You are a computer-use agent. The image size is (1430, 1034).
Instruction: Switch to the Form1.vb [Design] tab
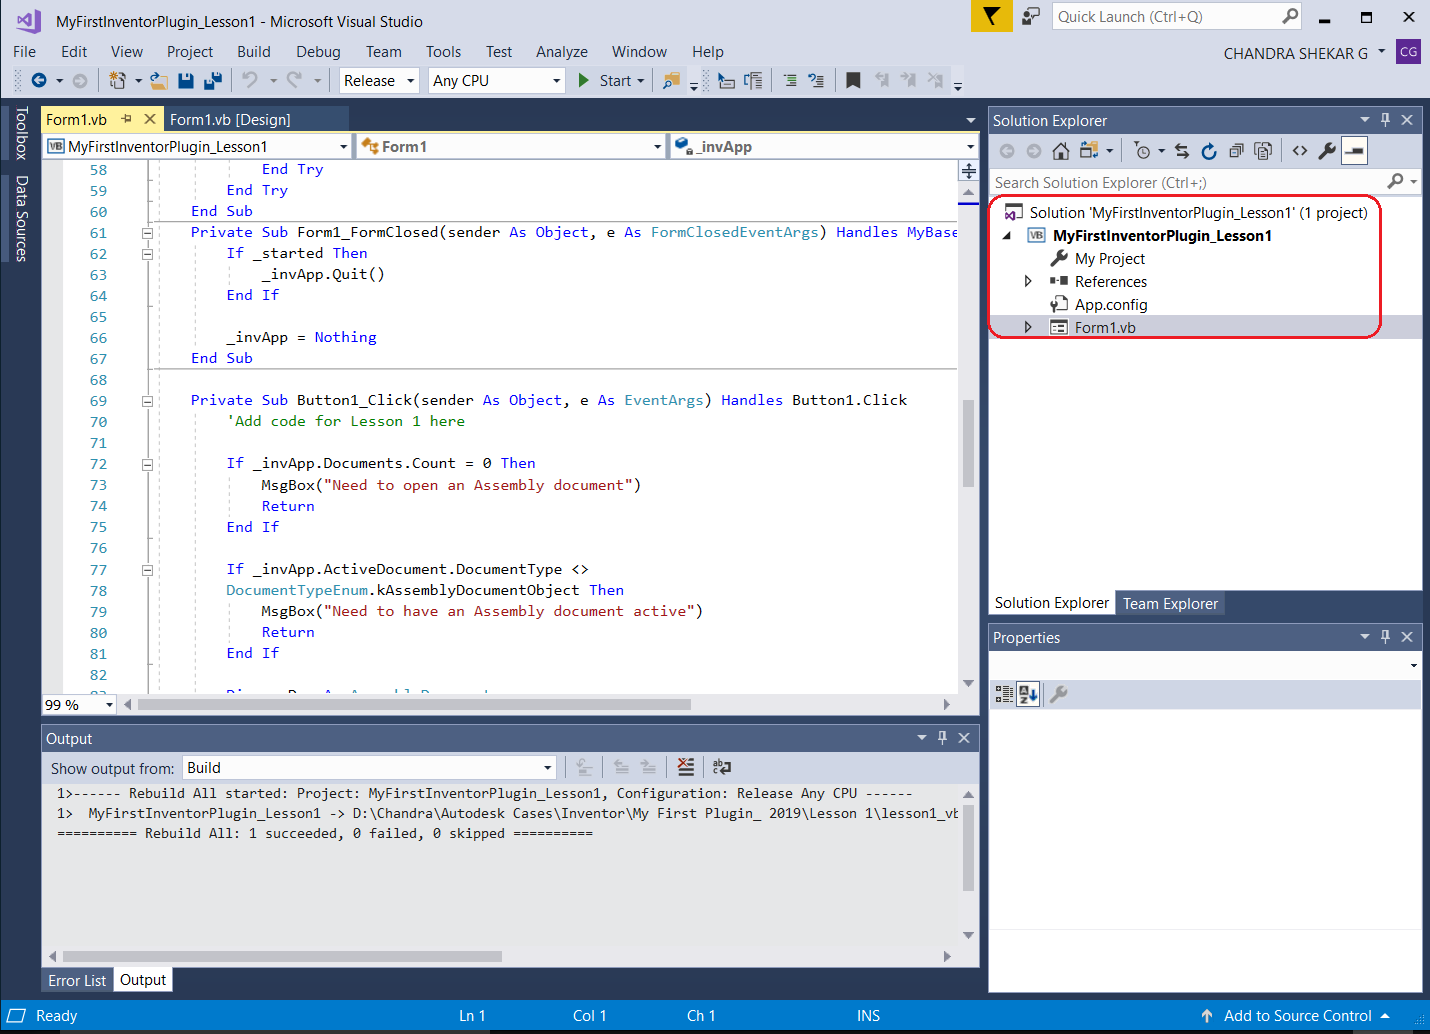tap(230, 120)
